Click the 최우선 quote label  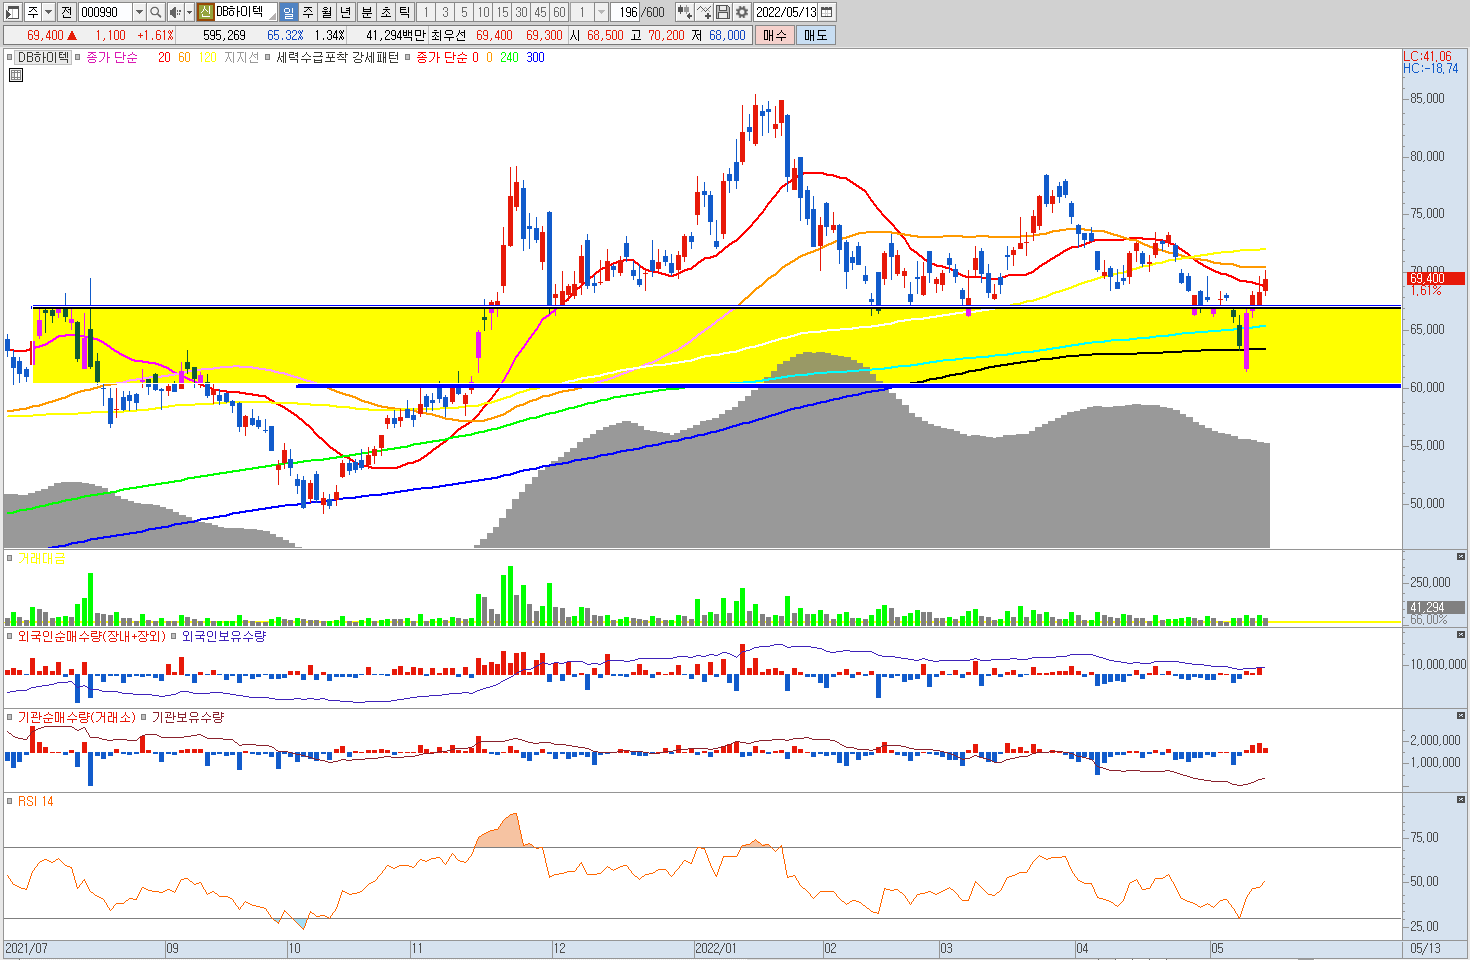pyautogui.click(x=448, y=35)
